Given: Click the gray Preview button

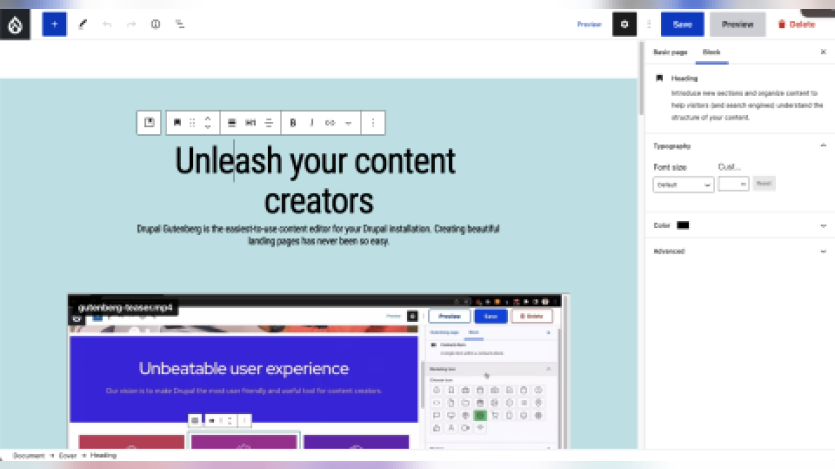Looking at the screenshot, I should 738,24.
